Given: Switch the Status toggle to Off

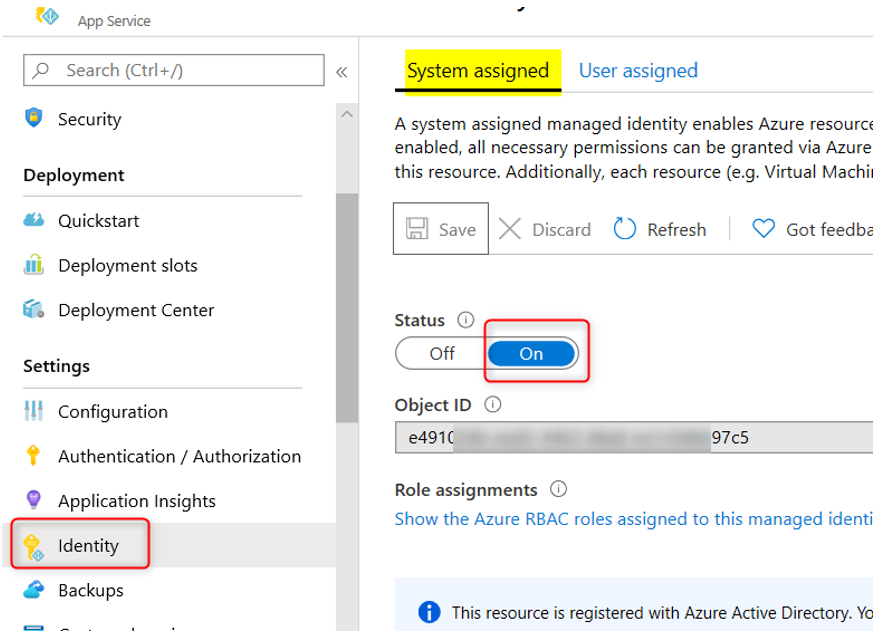Looking at the screenshot, I should tap(442, 353).
